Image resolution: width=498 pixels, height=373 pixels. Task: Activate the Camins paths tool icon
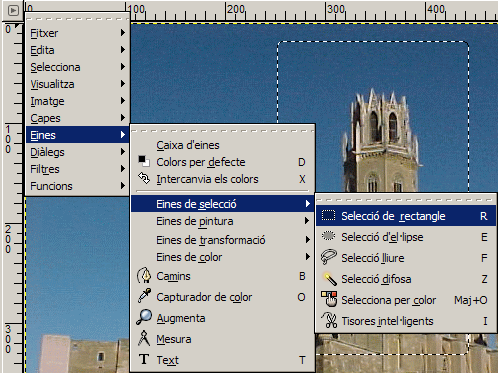click(144, 276)
